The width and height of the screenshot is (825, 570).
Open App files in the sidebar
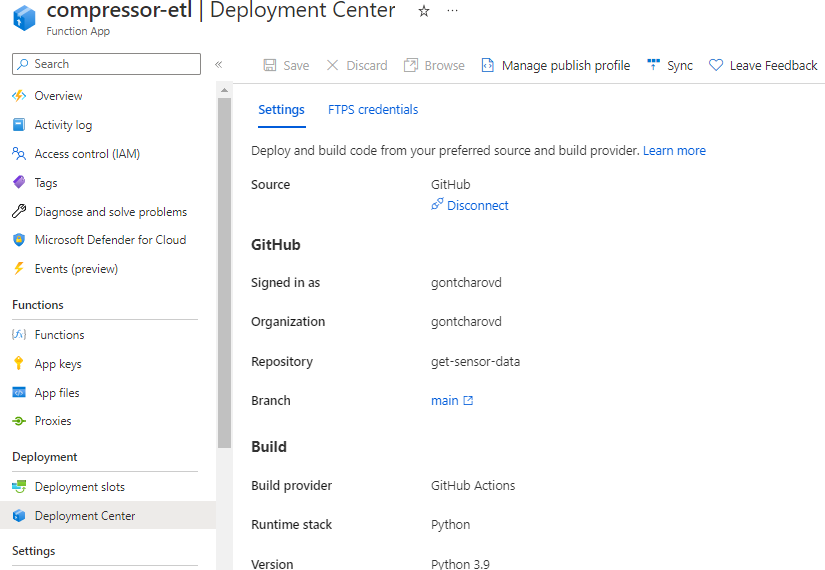coord(57,393)
